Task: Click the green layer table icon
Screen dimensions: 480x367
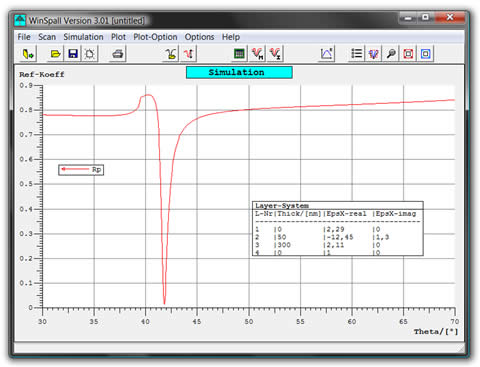Action: (x=239, y=54)
